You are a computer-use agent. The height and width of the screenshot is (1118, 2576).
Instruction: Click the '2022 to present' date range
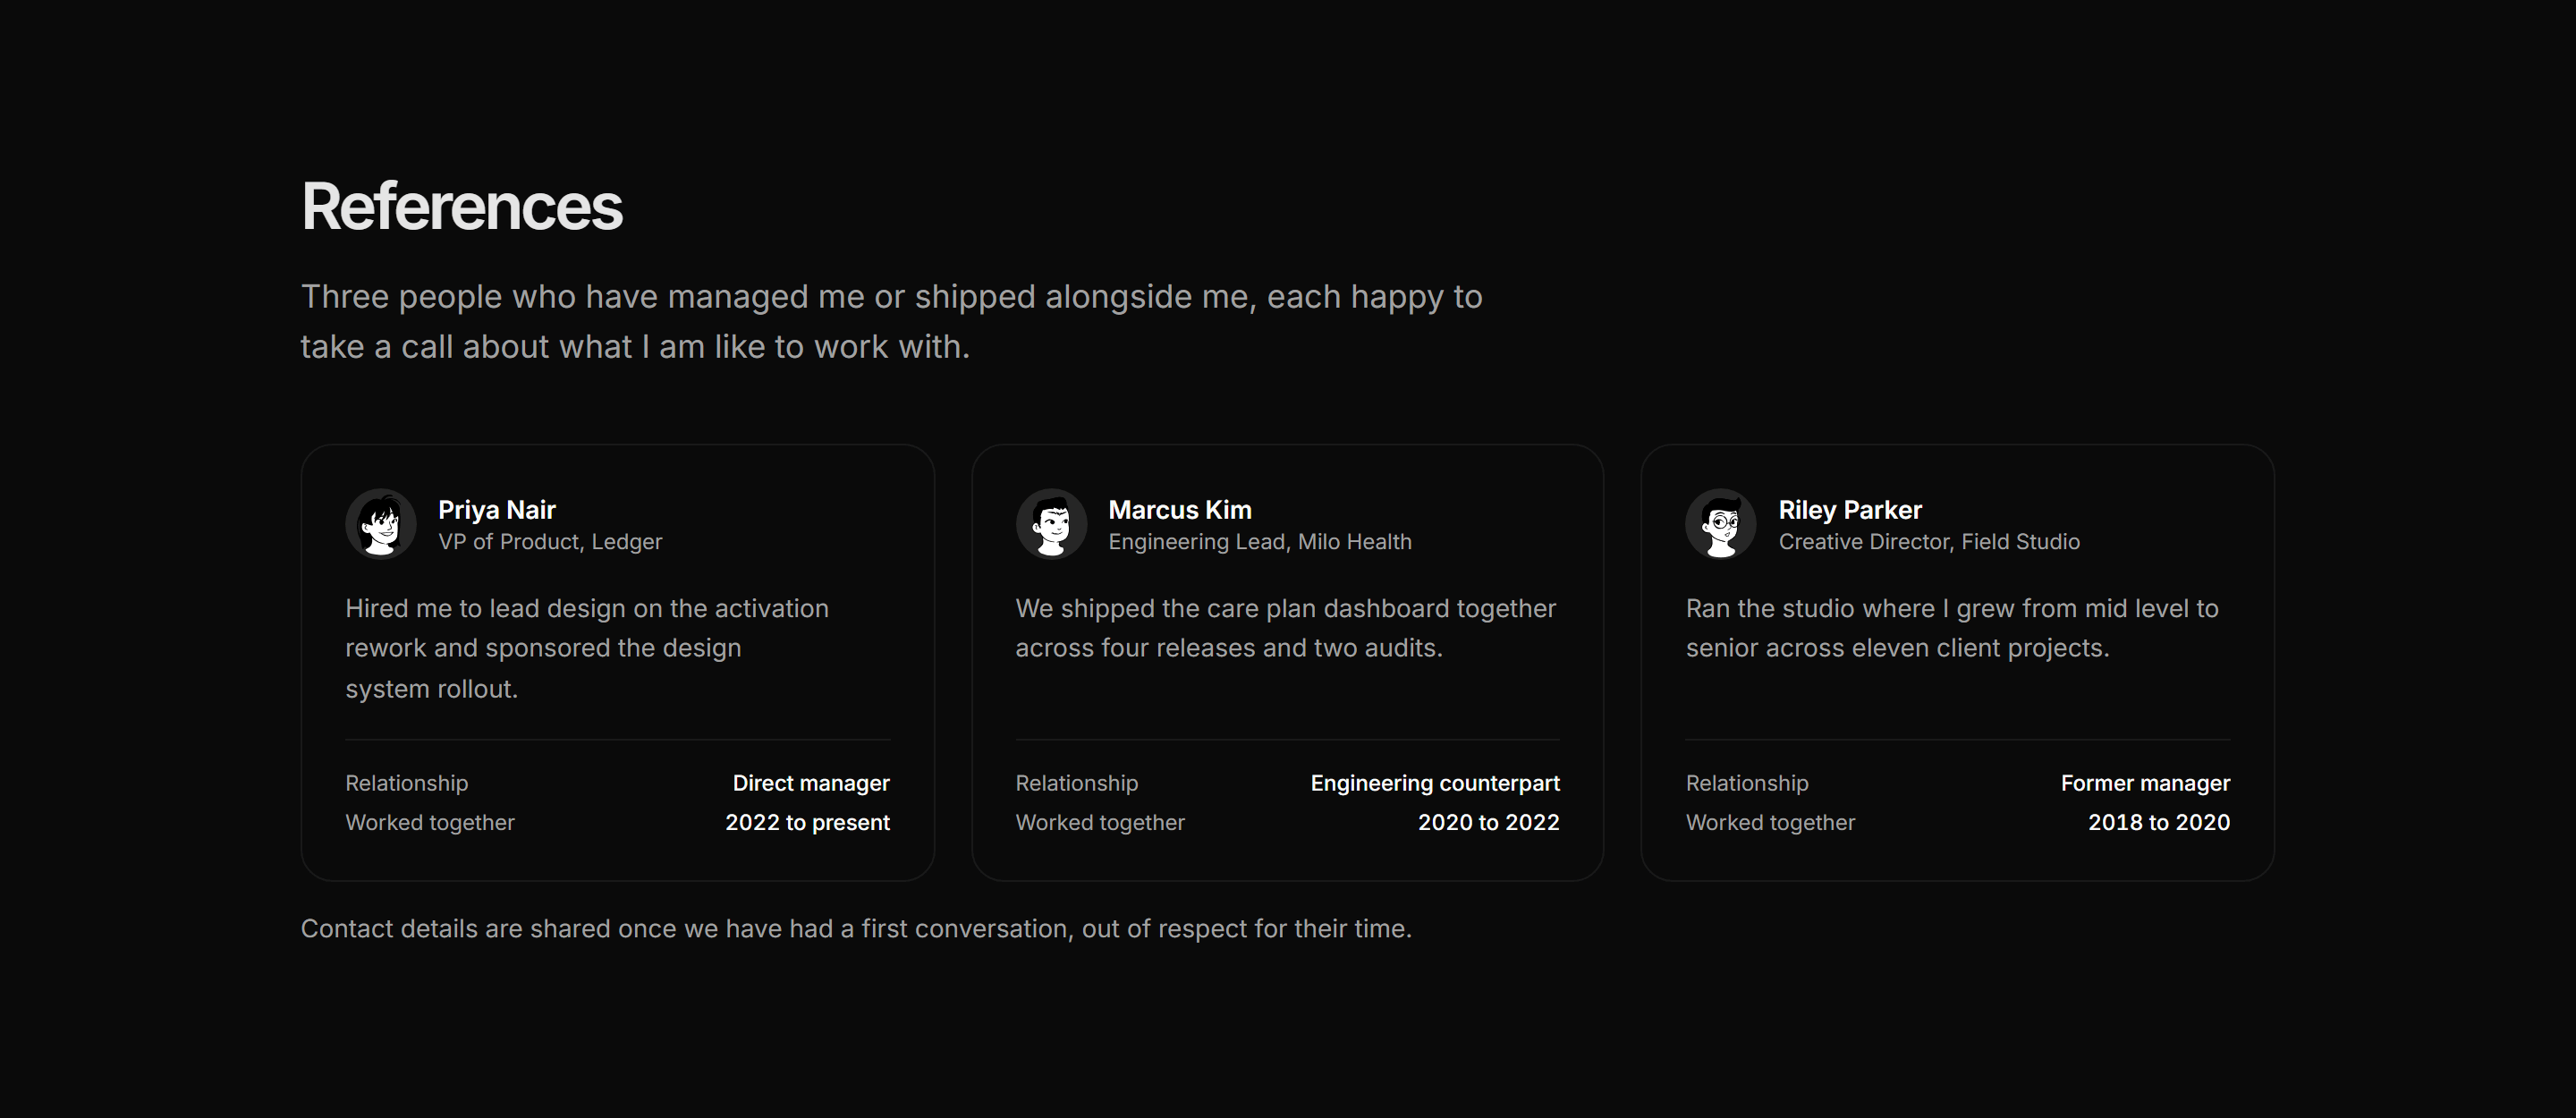pos(807,822)
